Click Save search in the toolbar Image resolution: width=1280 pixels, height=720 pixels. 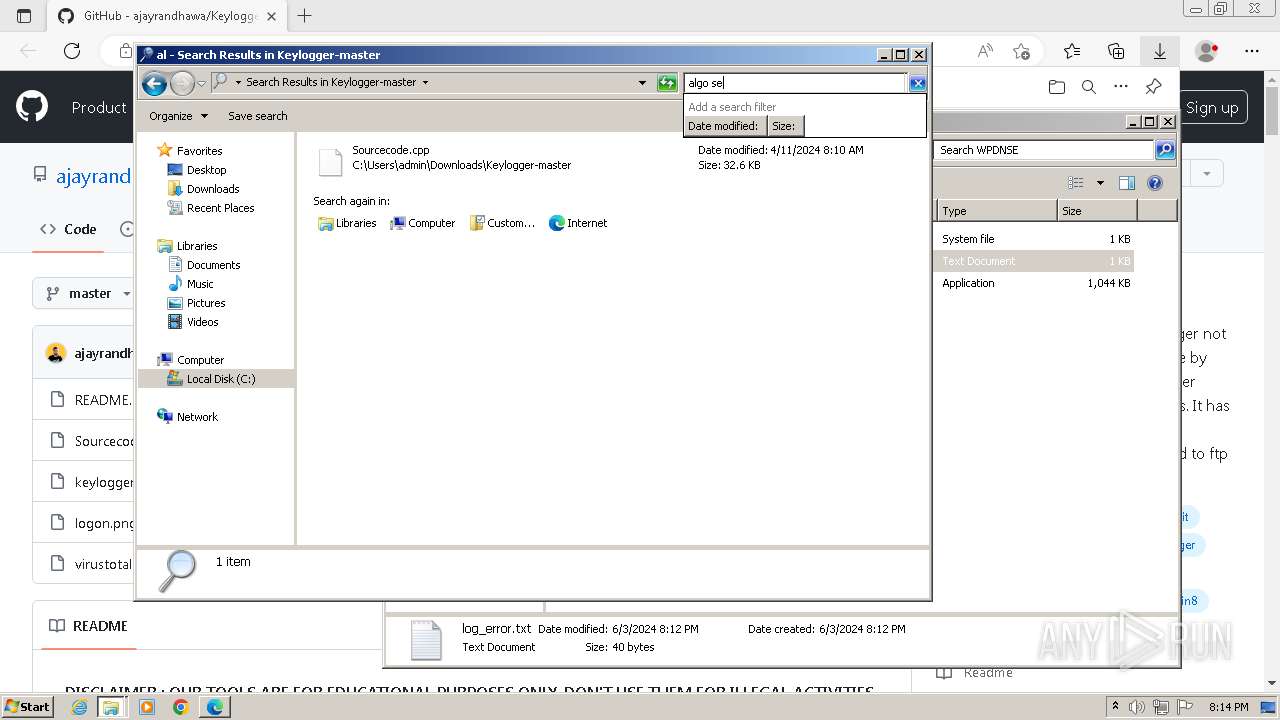[257, 116]
